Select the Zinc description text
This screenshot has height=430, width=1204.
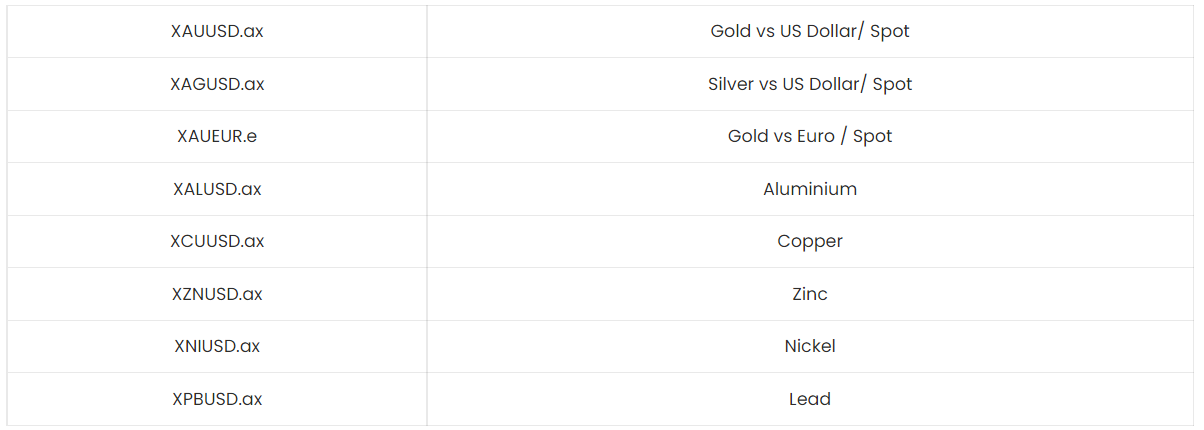pyautogui.click(x=810, y=294)
